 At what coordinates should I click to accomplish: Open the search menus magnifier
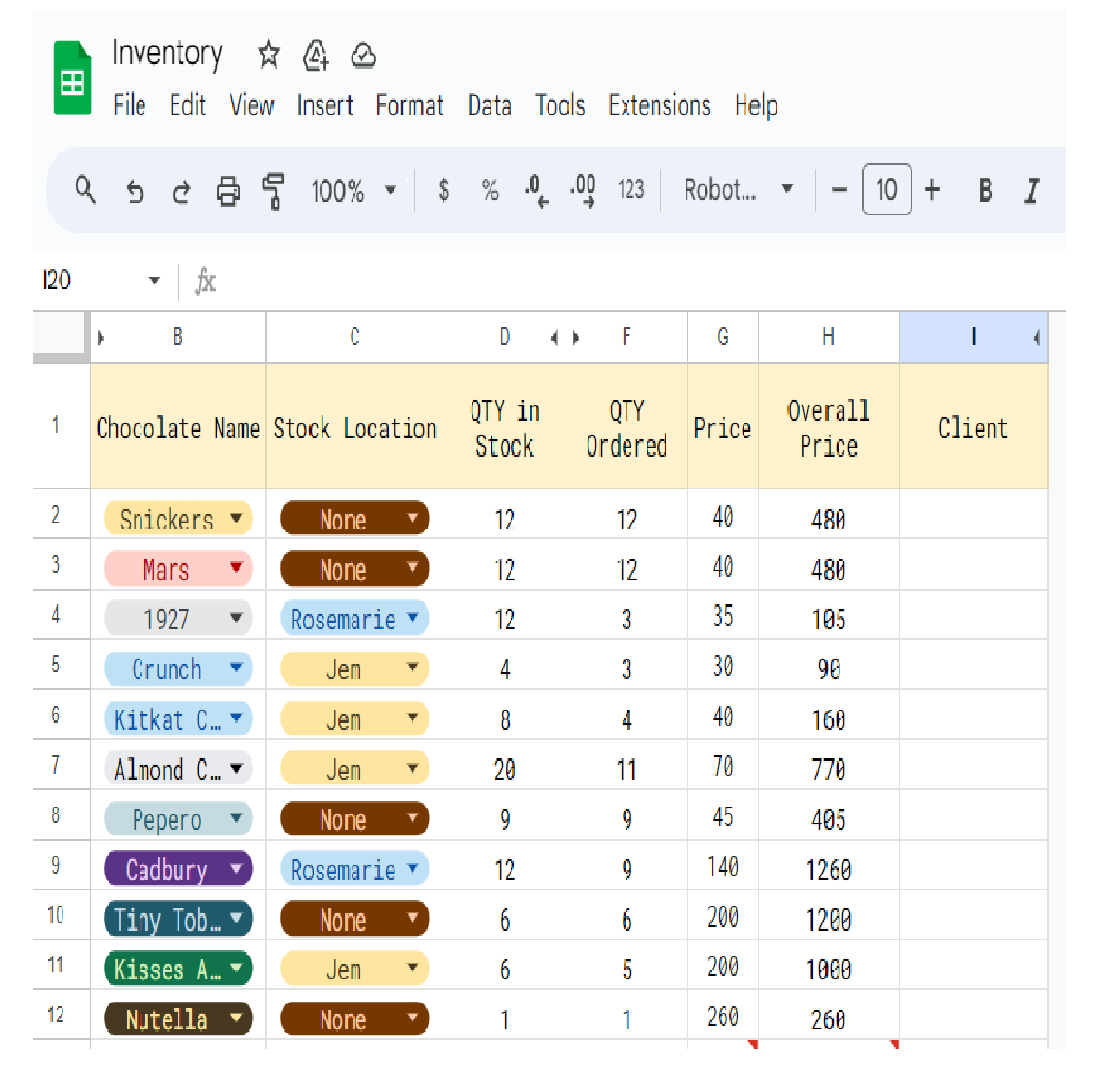(85, 189)
